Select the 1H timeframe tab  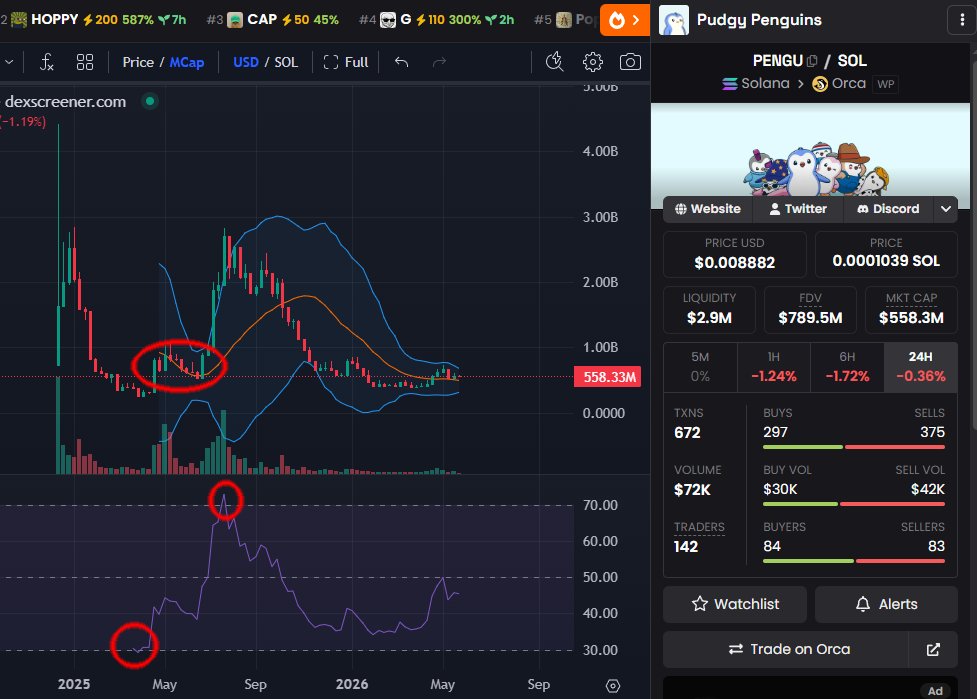click(x=774, y=367)
